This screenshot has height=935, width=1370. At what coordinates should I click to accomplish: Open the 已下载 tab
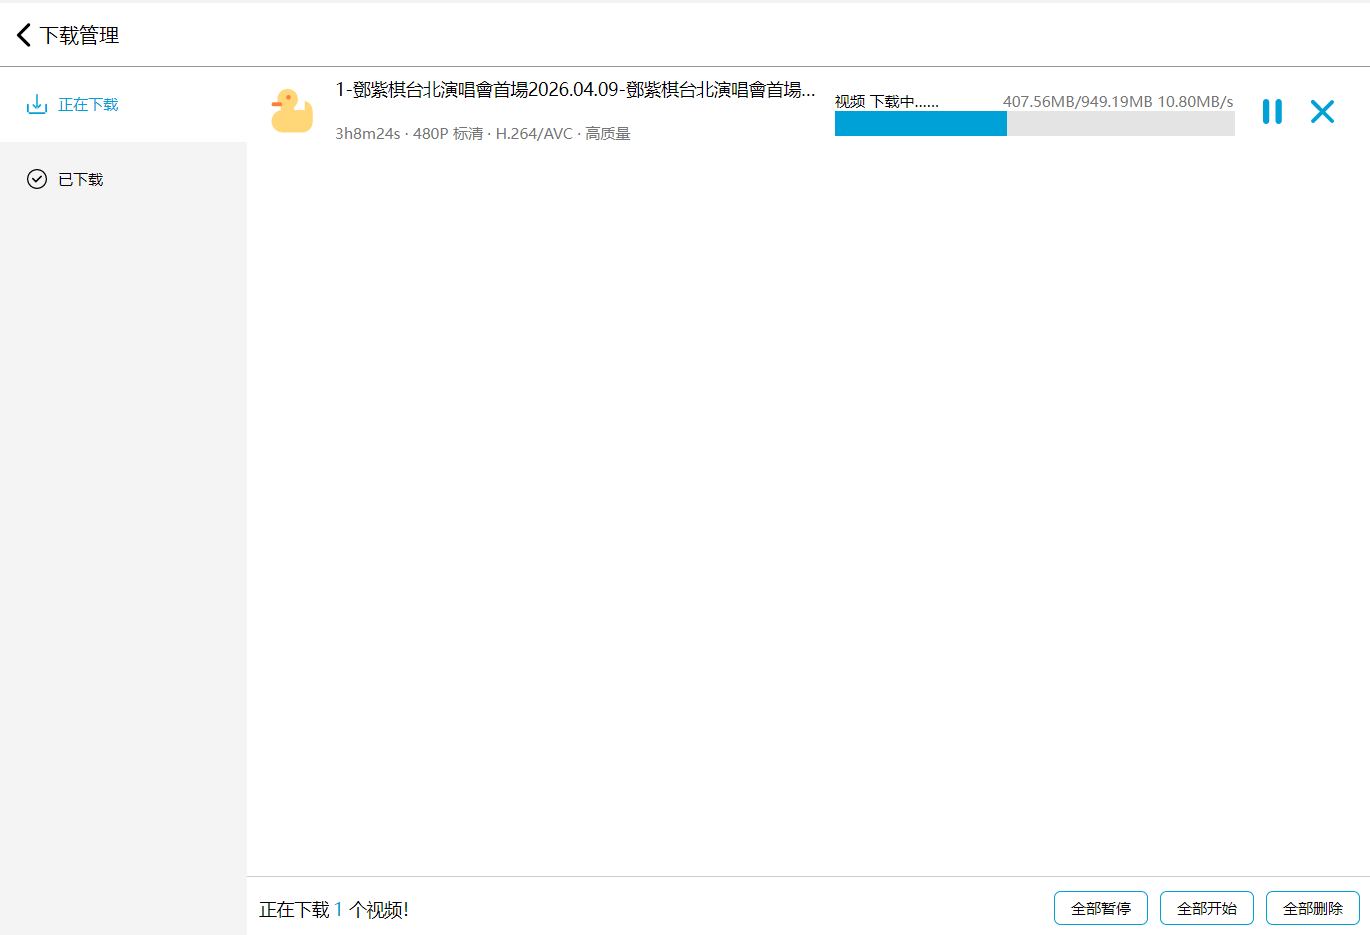click(81, 180)
